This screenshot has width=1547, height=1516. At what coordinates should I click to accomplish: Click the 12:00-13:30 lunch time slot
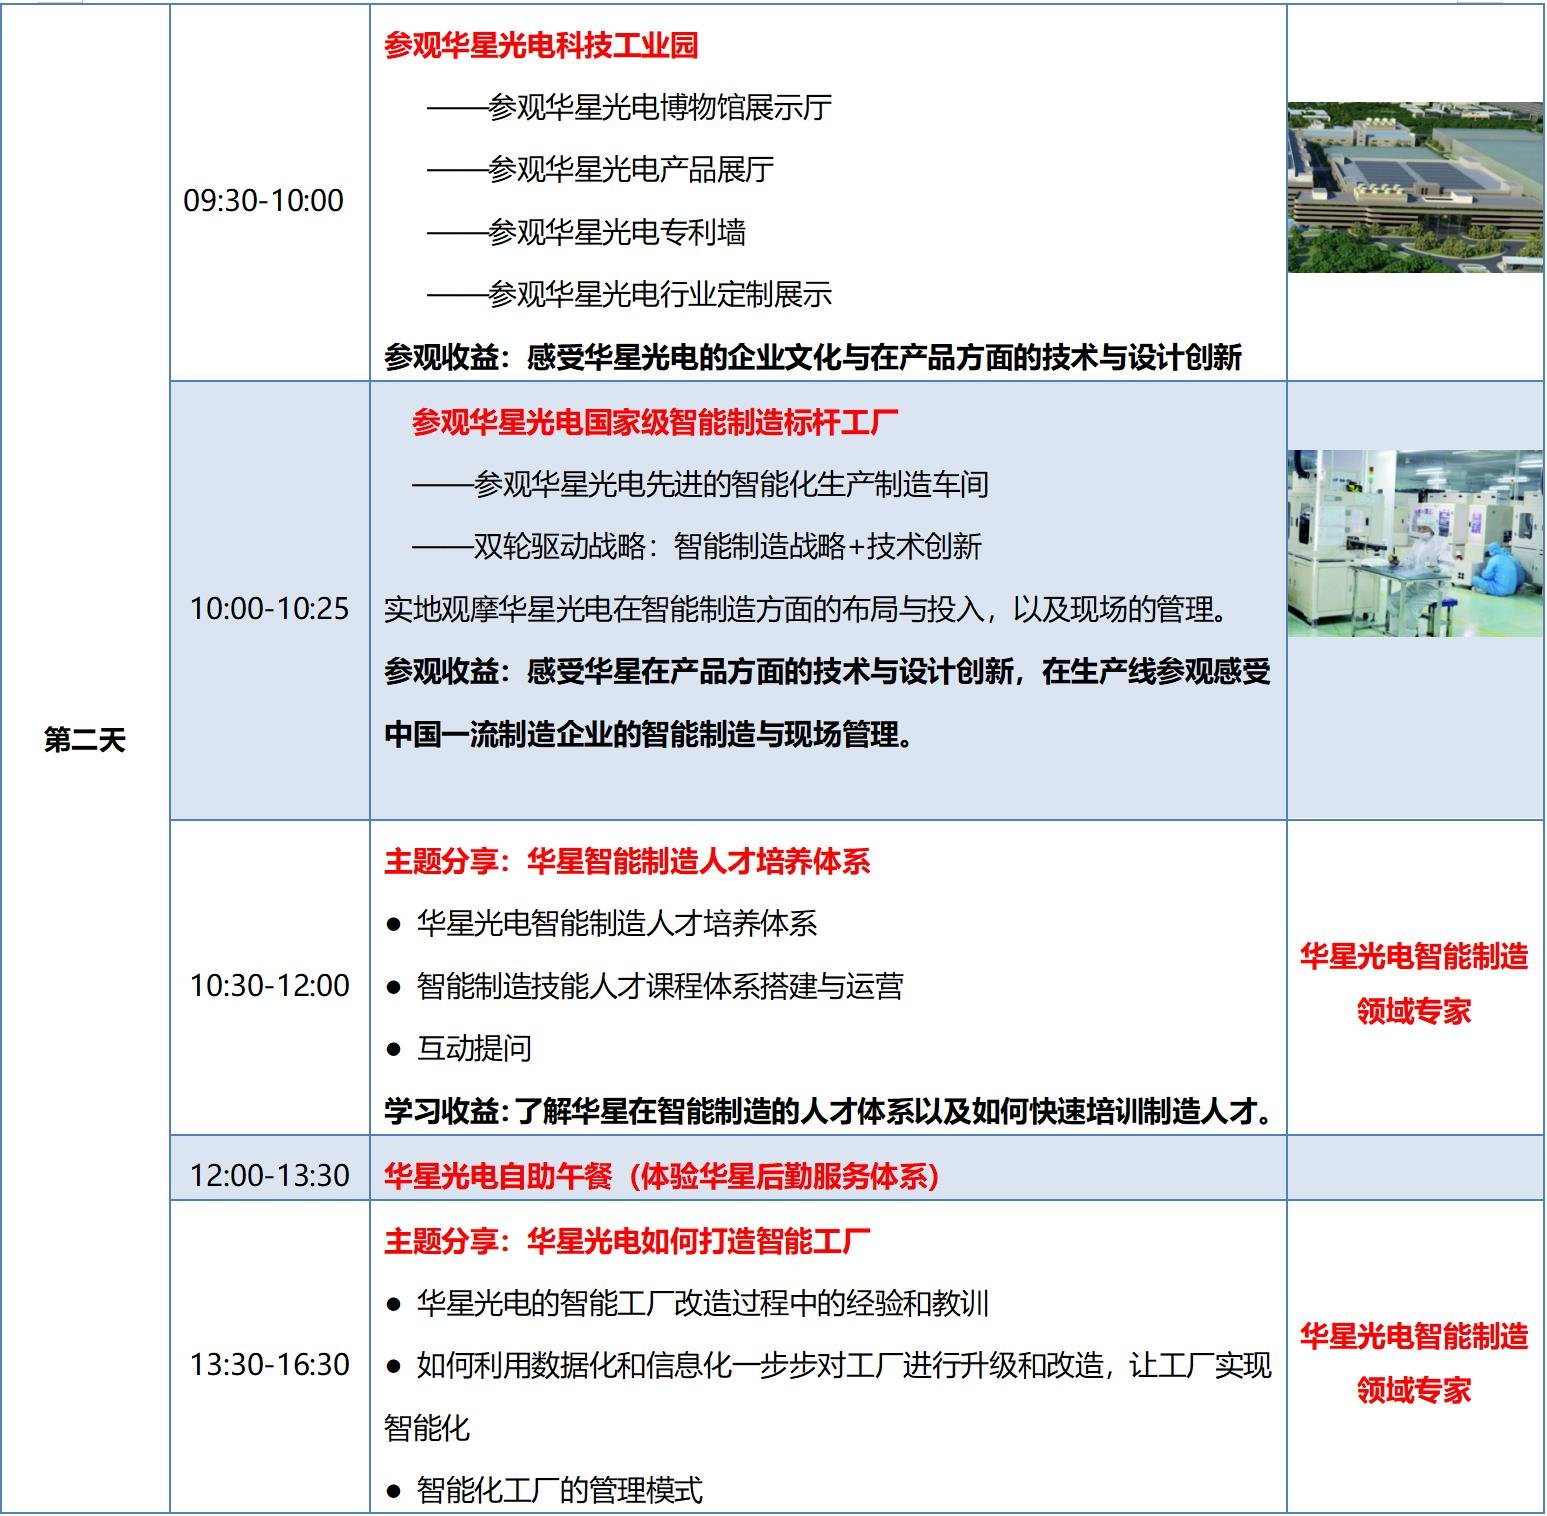click(269, 1174)
